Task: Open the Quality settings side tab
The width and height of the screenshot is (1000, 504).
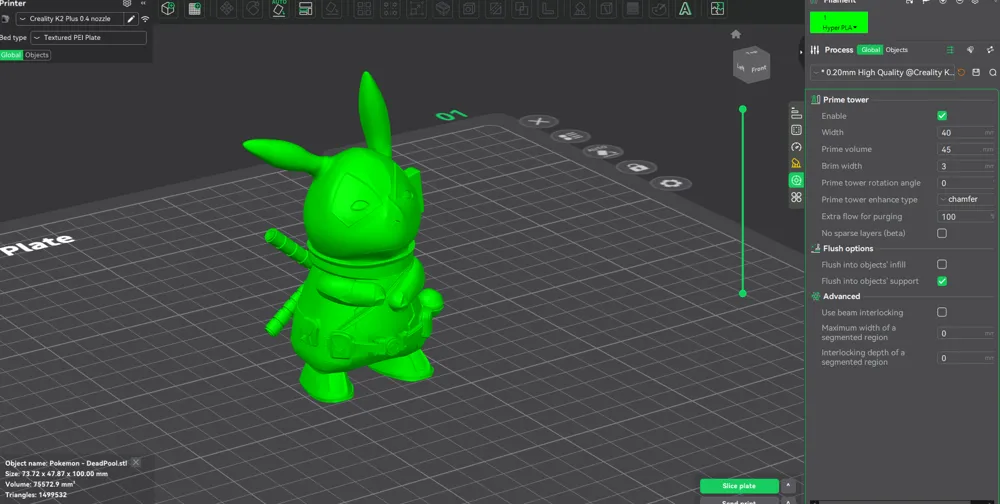Action: [796, 114]
